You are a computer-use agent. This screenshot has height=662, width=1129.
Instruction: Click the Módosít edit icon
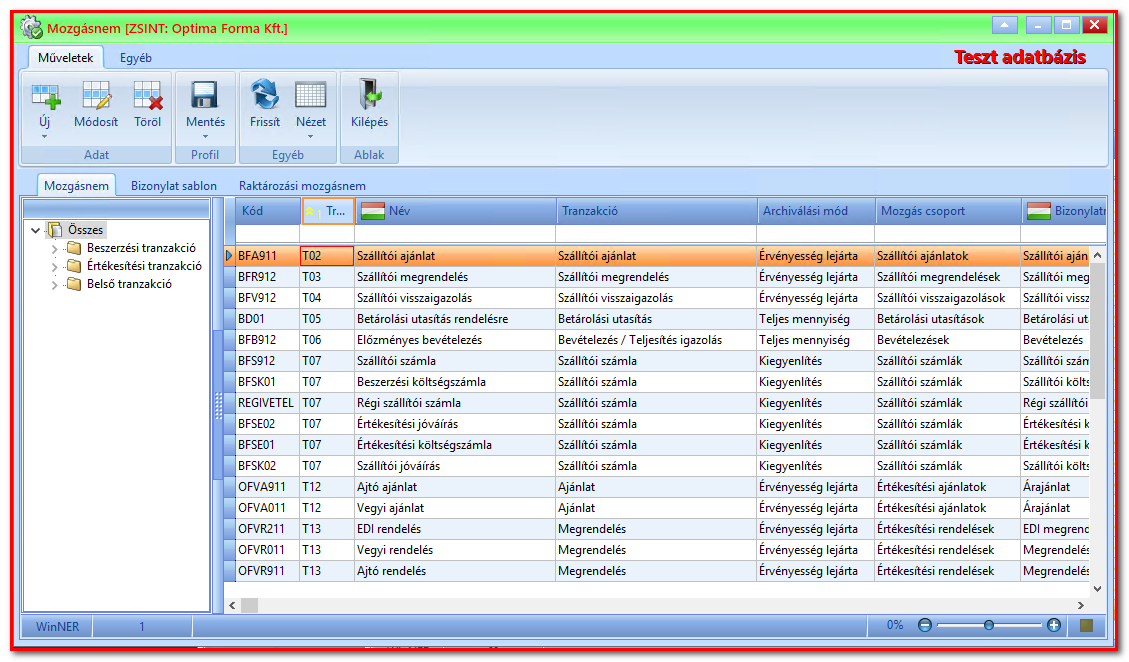(96, 95)
